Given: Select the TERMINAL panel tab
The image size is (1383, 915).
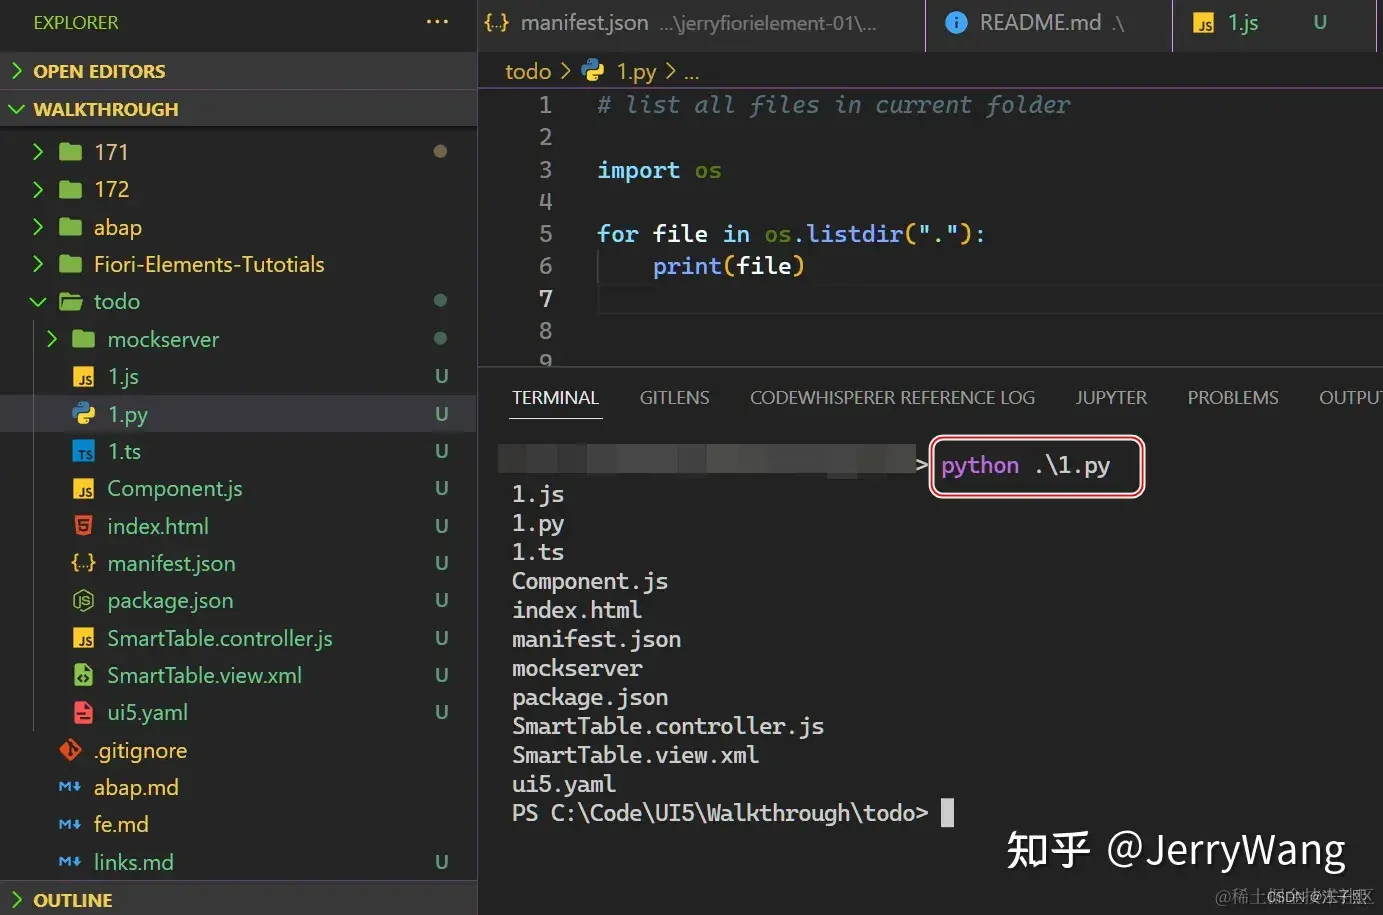Looking at the screenshot, I should point(555,398).
